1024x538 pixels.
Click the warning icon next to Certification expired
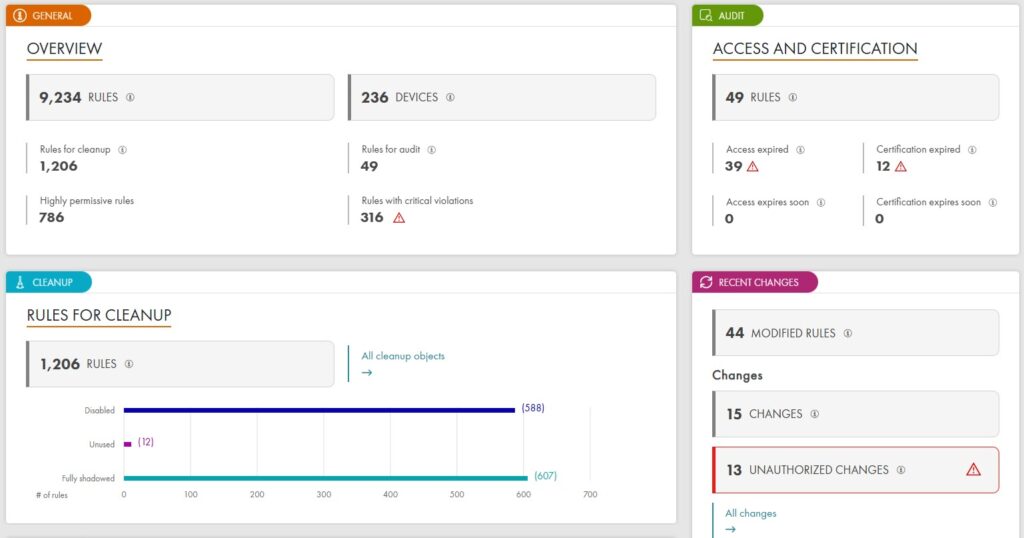click(900, 167)
